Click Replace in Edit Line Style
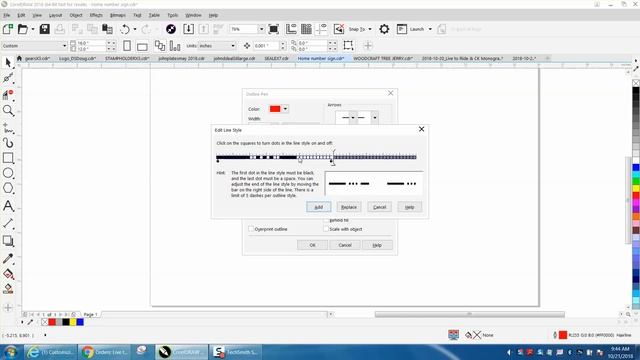Viewport: 640px width, 360px height. click(x=349, y=207)
